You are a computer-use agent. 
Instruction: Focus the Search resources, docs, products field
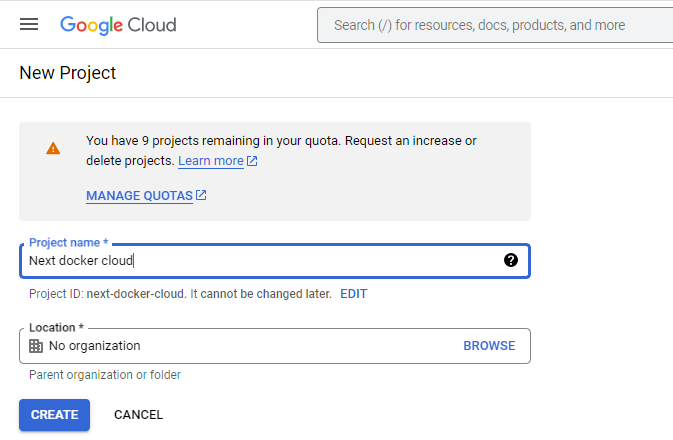(x=495, y=25)
